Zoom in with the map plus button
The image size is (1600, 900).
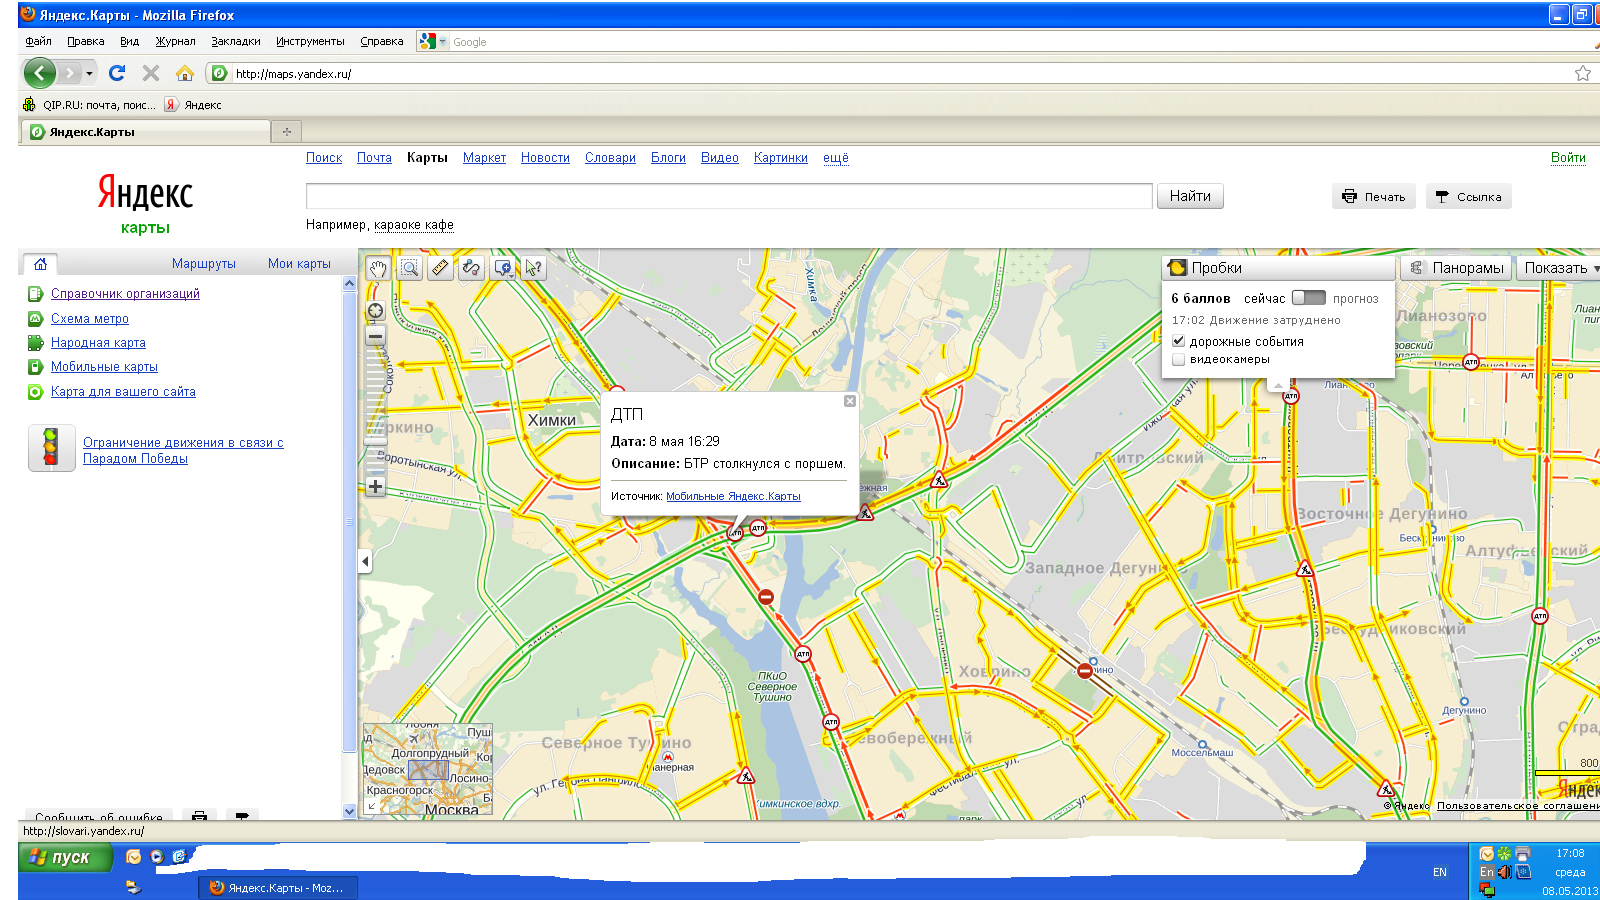[x=375, y=487]
